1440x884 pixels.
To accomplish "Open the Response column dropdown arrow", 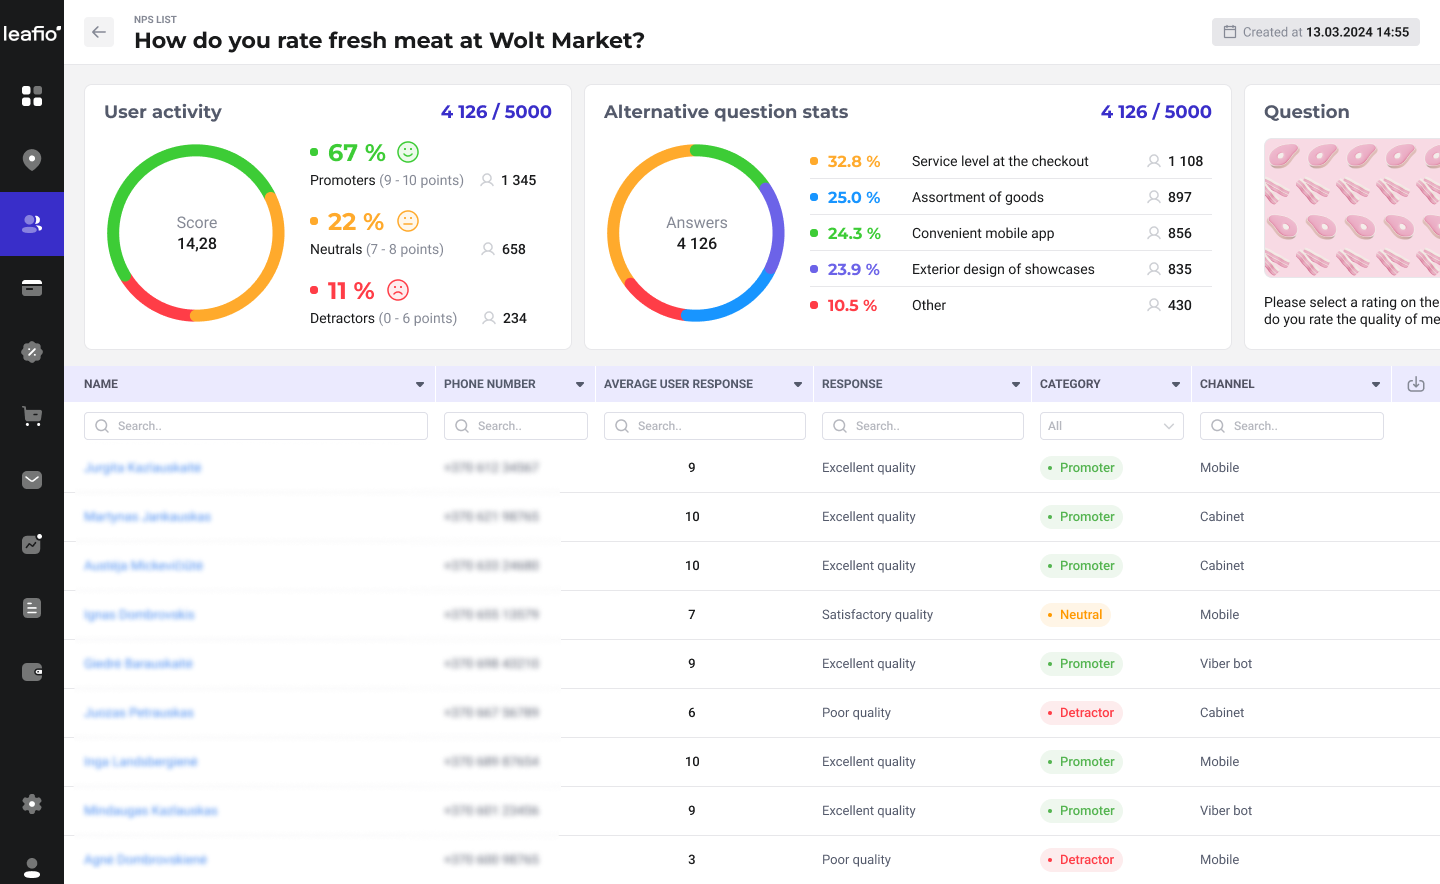I will (x=1016, y=384).
